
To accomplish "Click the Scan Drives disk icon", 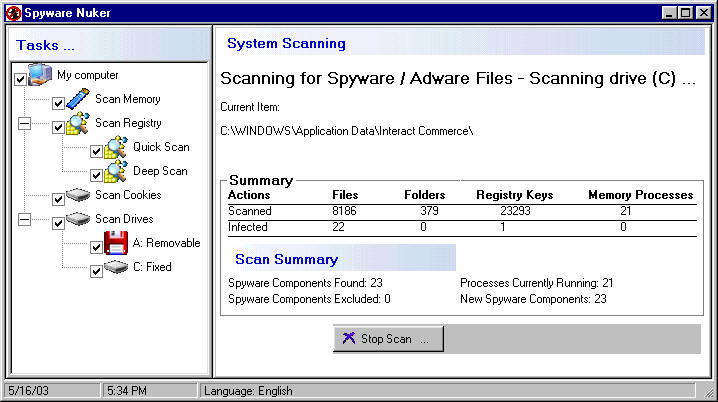I will (78, 218).
